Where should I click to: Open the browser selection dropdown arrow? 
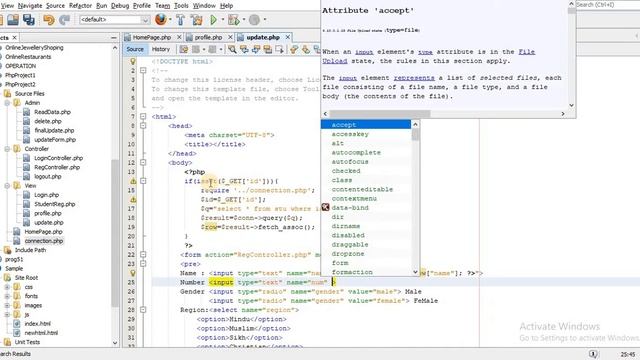(170, 19)
